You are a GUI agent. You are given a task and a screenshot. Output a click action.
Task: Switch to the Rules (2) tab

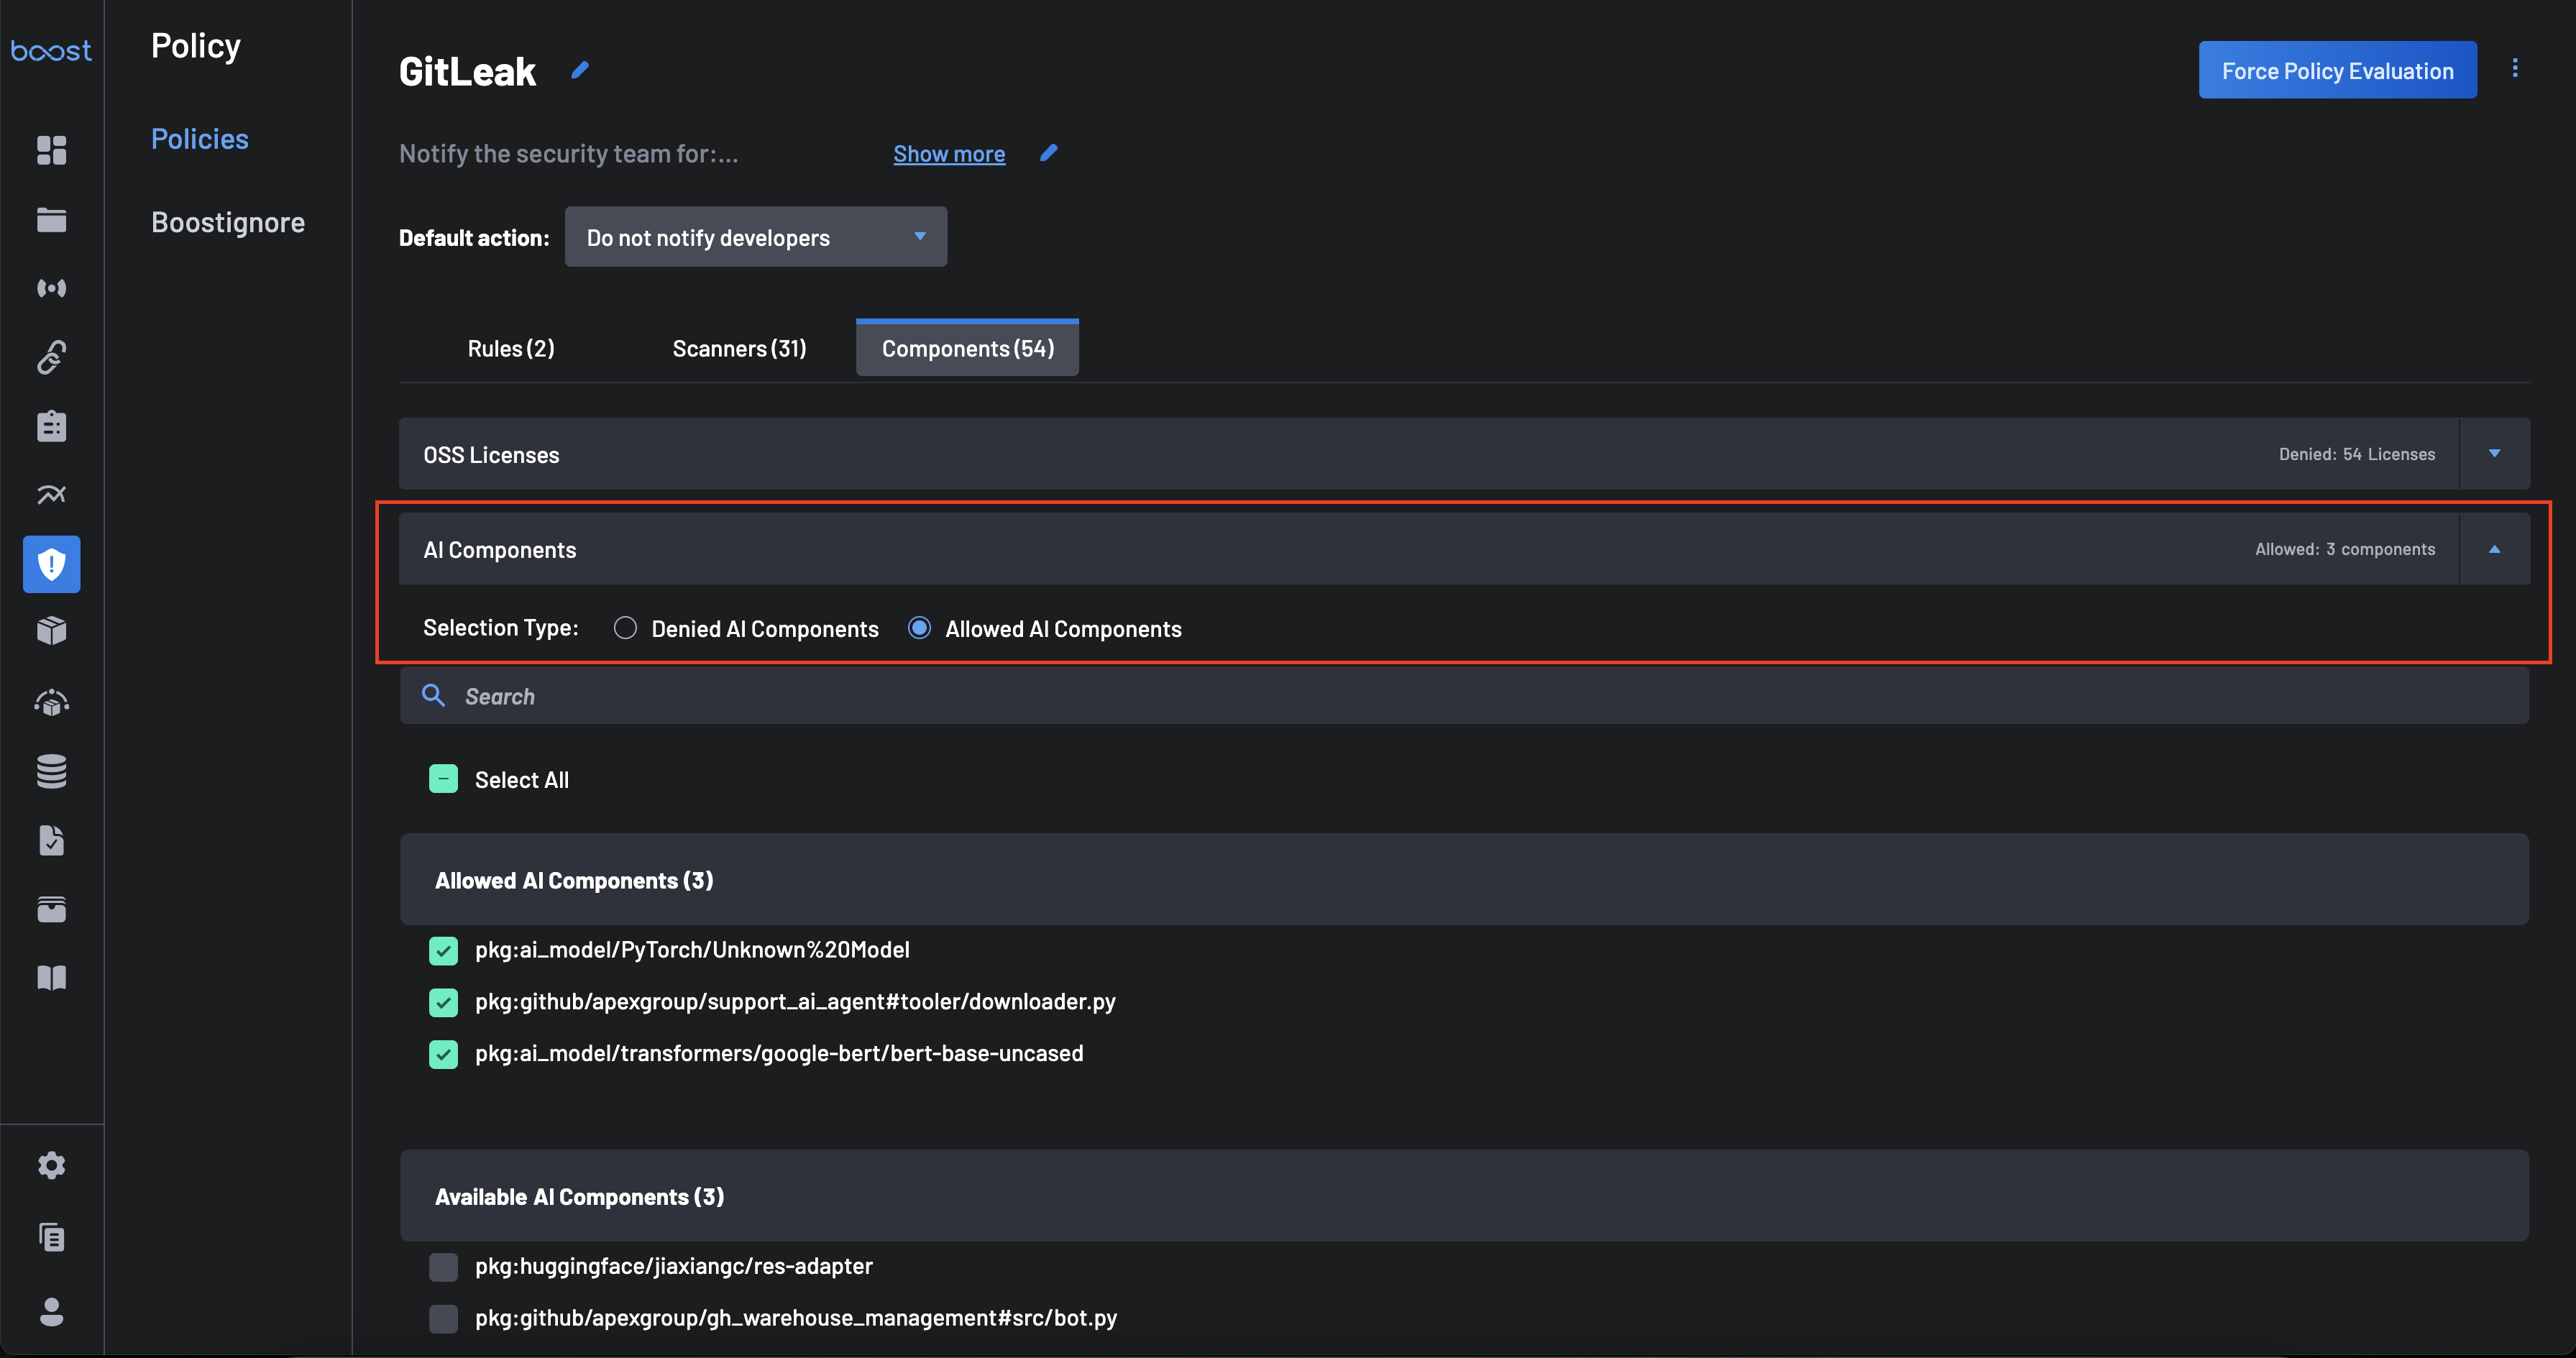click(510, 348)
